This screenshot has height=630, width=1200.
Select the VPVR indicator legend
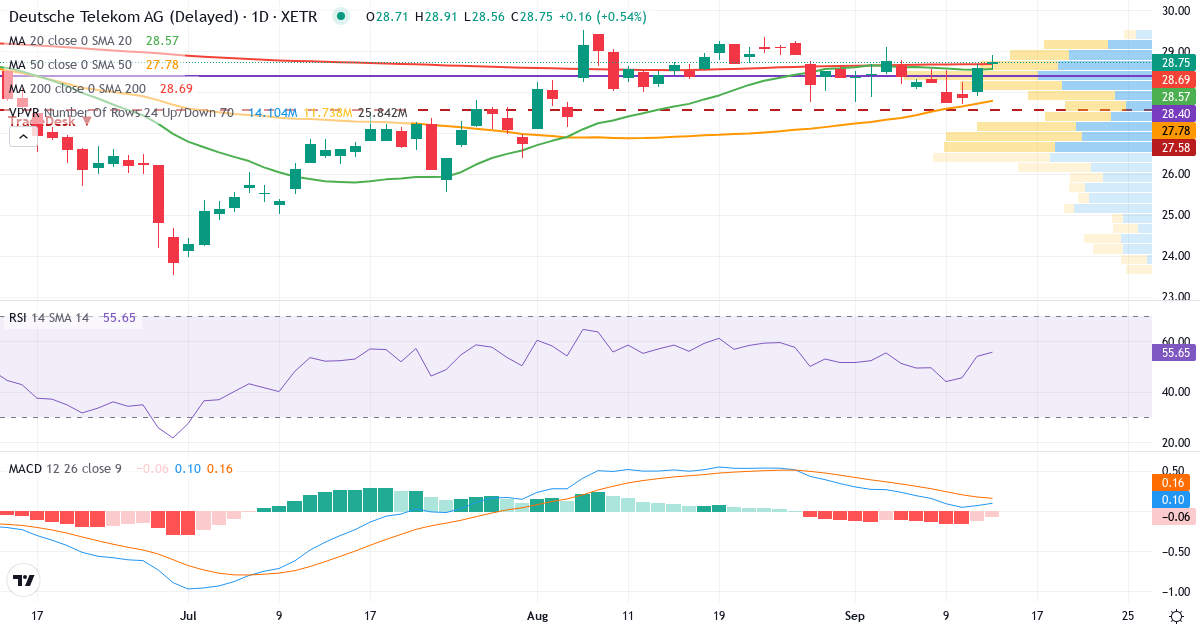(121, 113)
